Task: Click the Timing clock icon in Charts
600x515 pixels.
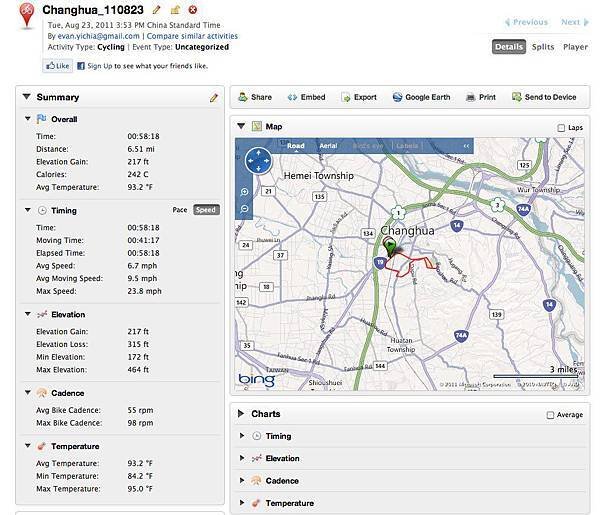Action: [x=257, y=436]
